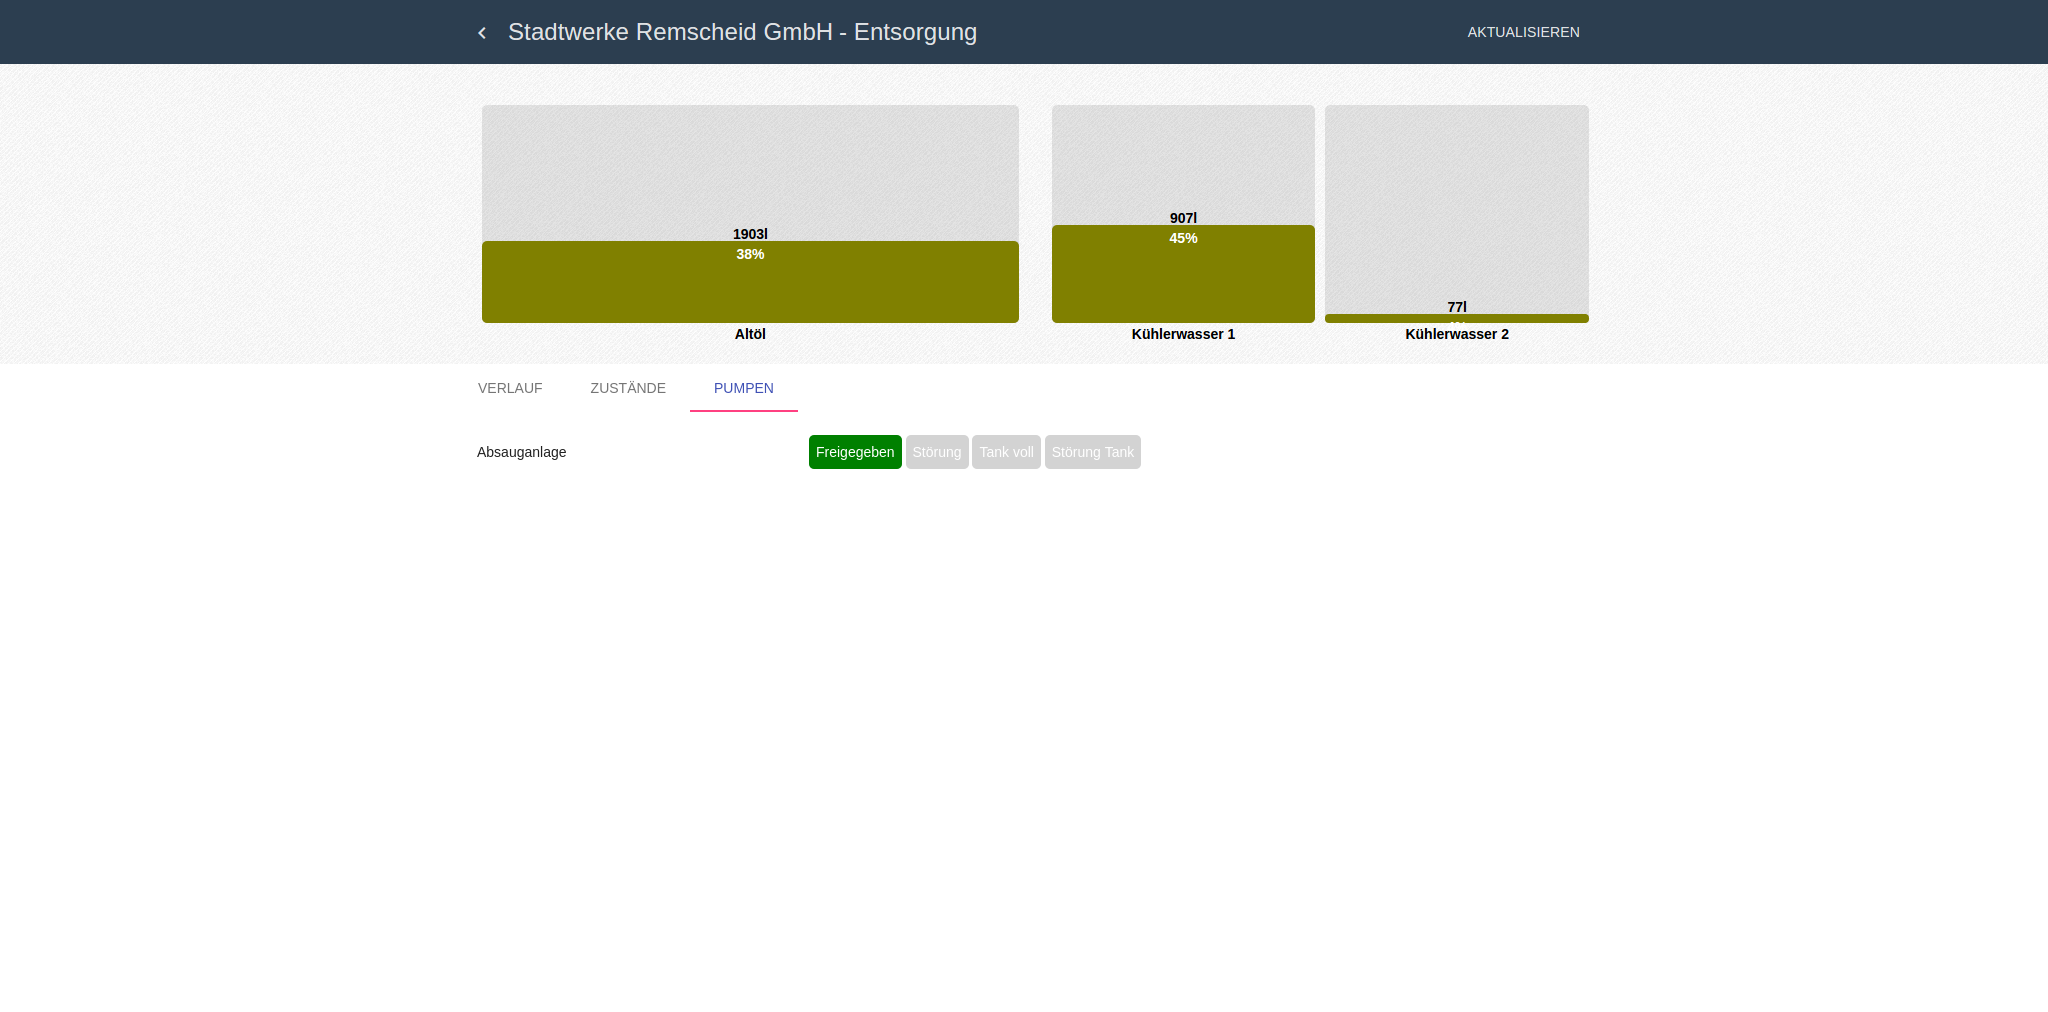Click the Absauganlage row label

(522, 452)
